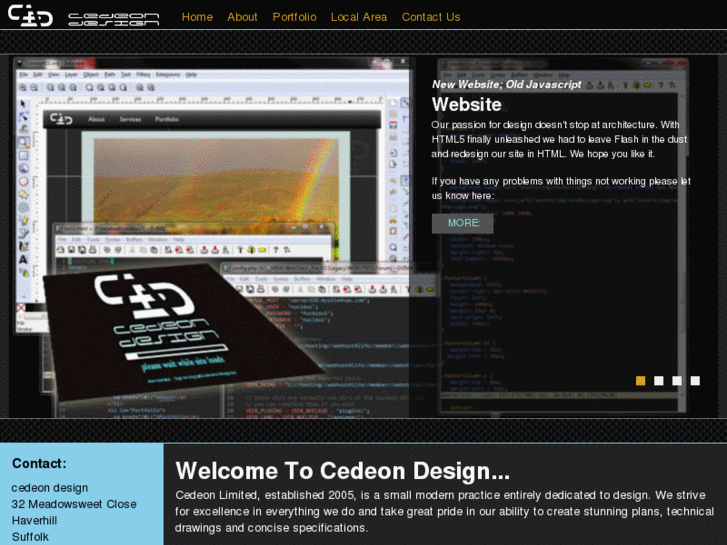Open the Contact Us page
This screenshot has width=727, height=545.
[x=431, y=17]
